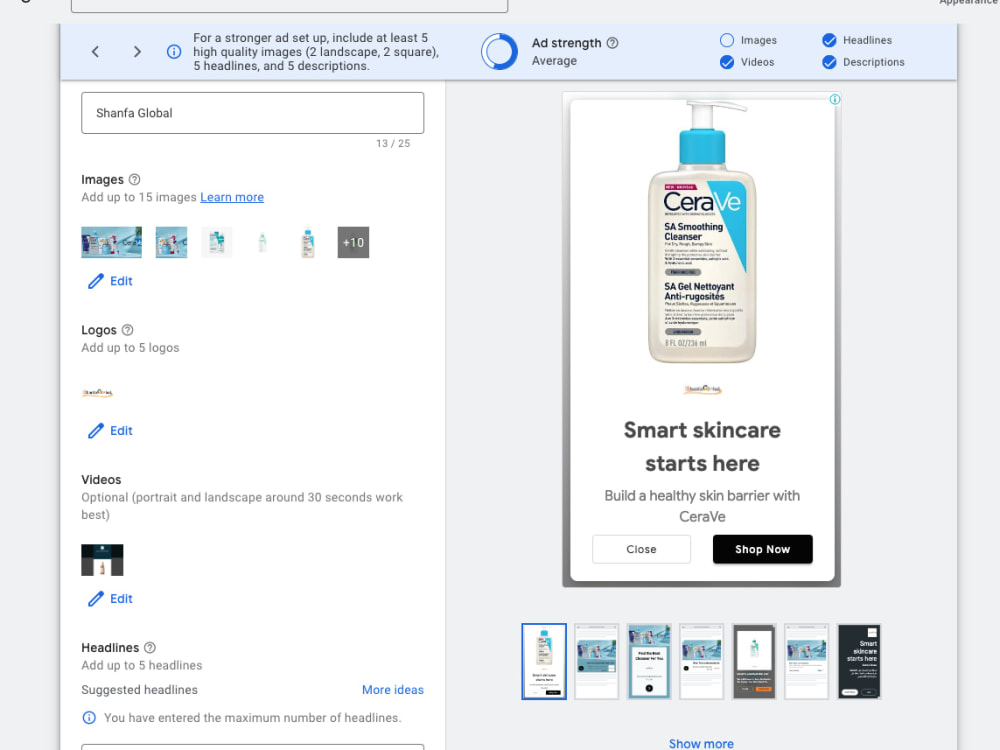
Task: Click Edit text under Videos
Action: pyautogui.click(x=121, y=599)
